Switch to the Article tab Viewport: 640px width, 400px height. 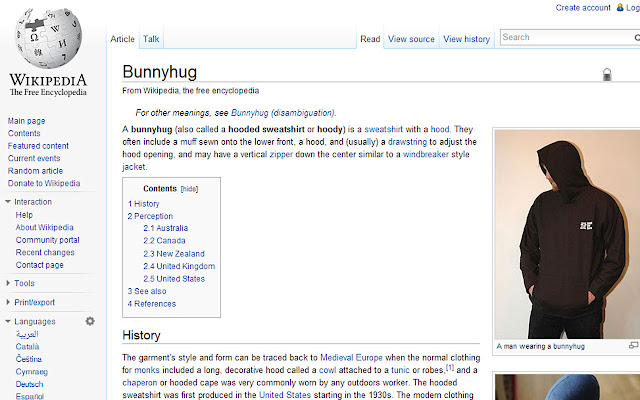[122, 39]
